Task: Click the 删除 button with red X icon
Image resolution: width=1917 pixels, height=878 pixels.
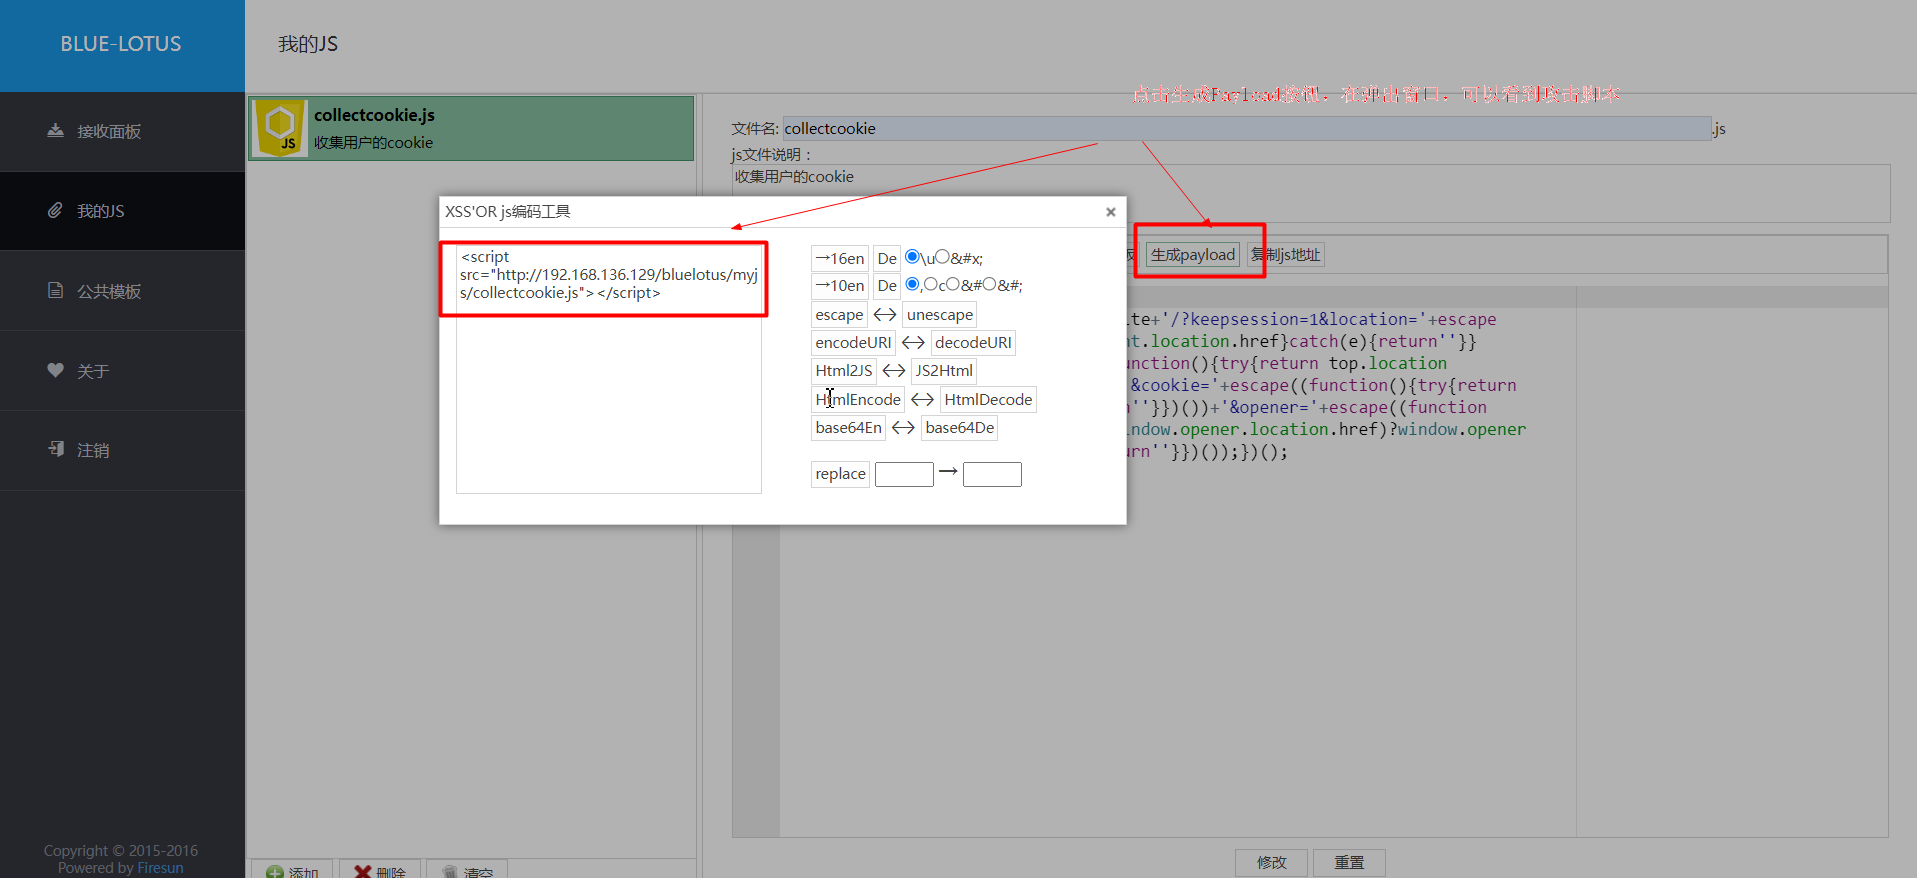Action: pos(380,871)
